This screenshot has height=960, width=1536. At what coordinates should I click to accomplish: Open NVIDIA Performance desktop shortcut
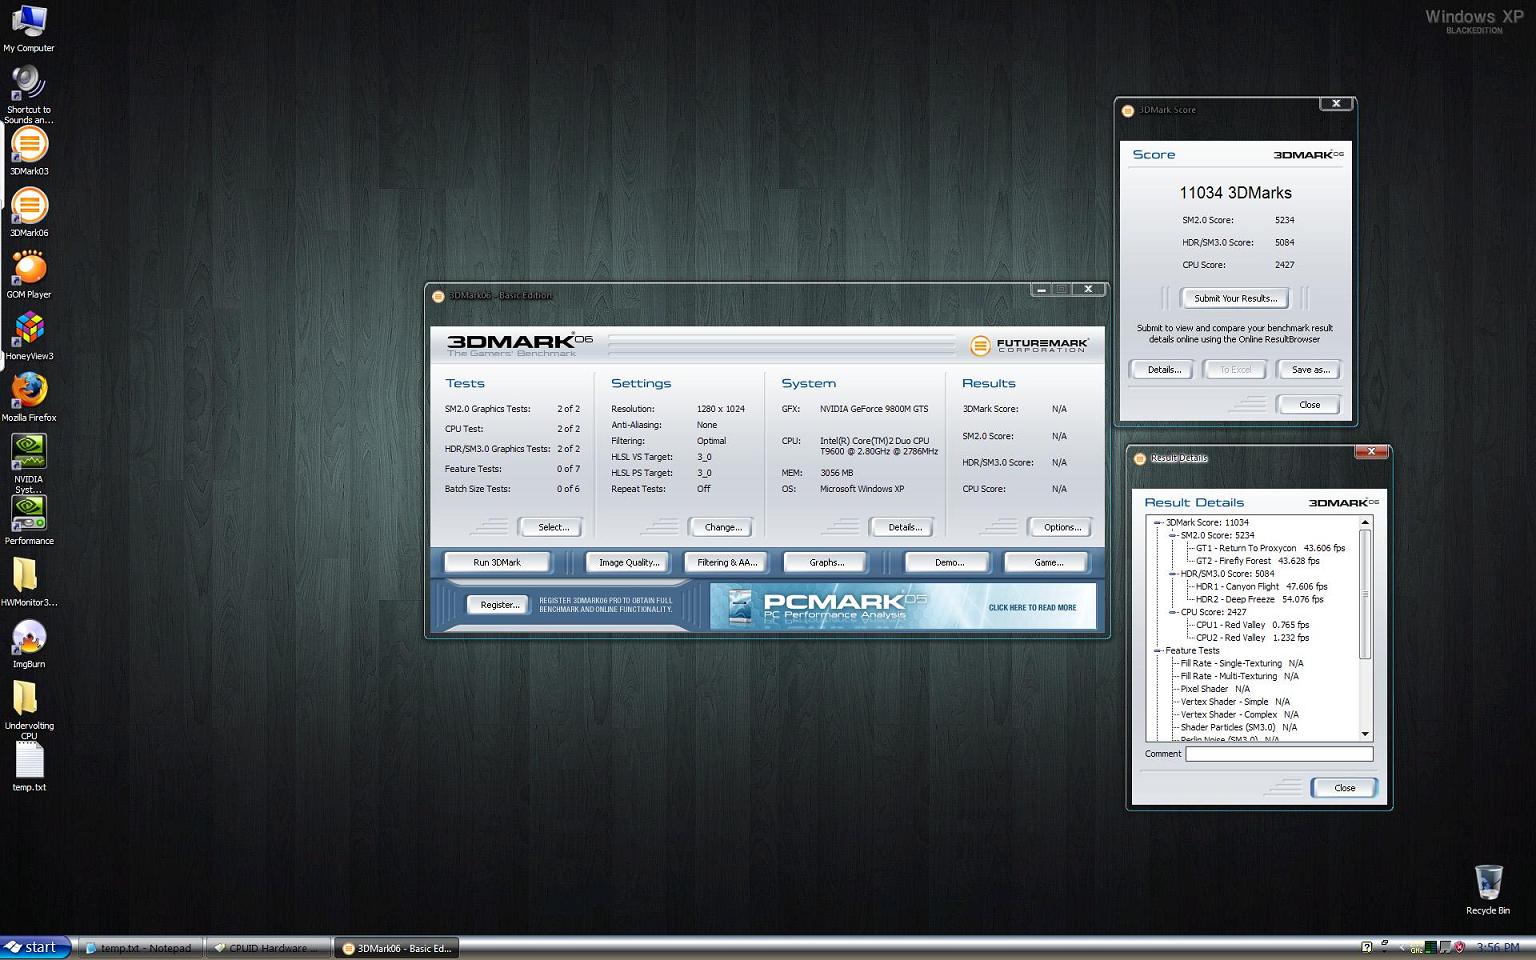coord(29,521)
